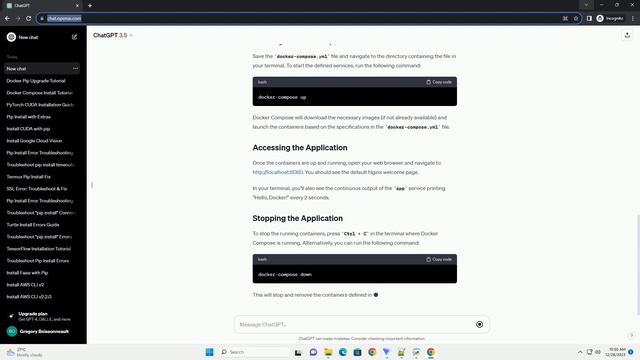The image size is (640, 360).
Task: Select the ChatGPT browser tab
Action: (42, 6)
